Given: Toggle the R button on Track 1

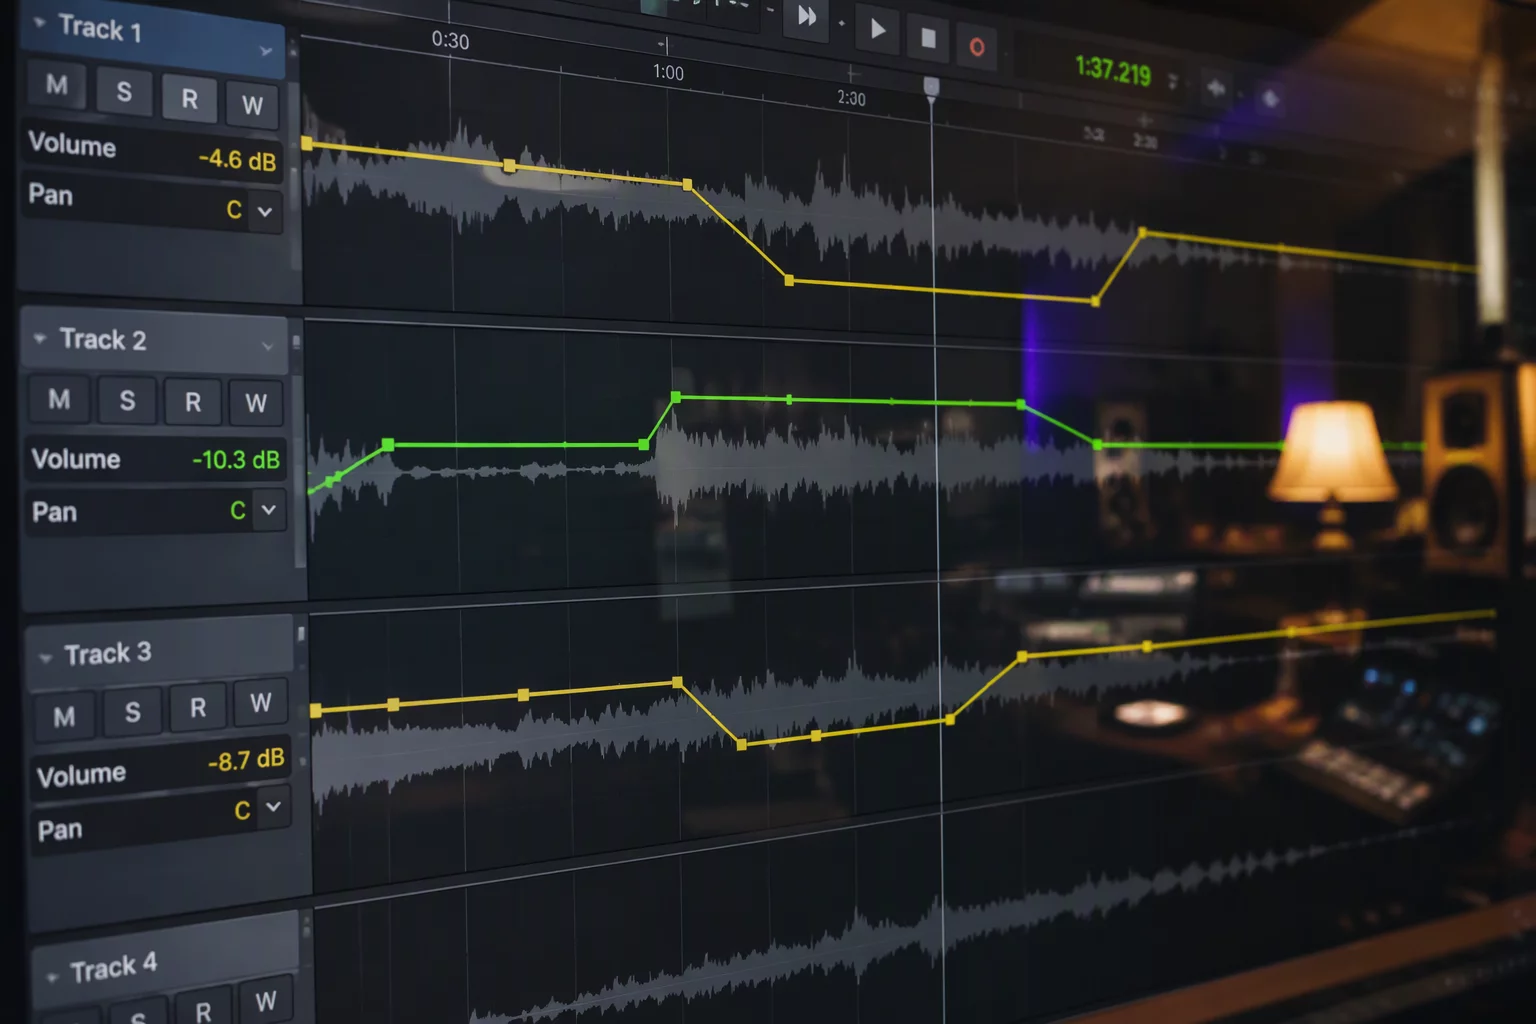Looking at the screenshot, I should tap(189, 98).
